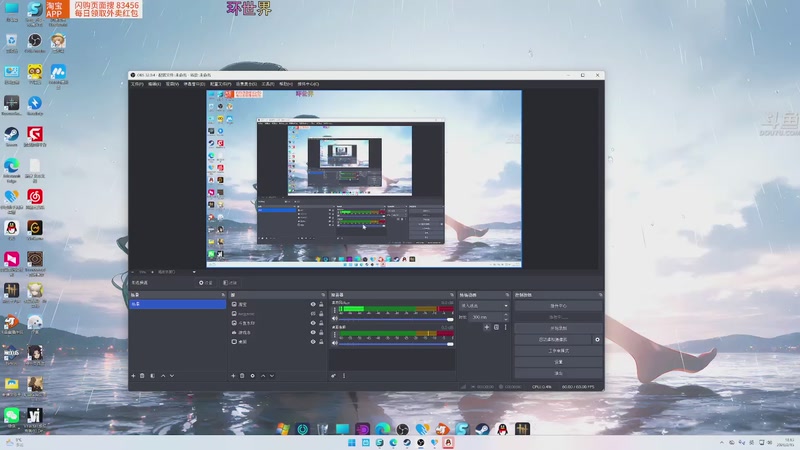Select the highlighted 场景 scene entry
Viewport: 800px width, 450px height.
click(178, 304)
